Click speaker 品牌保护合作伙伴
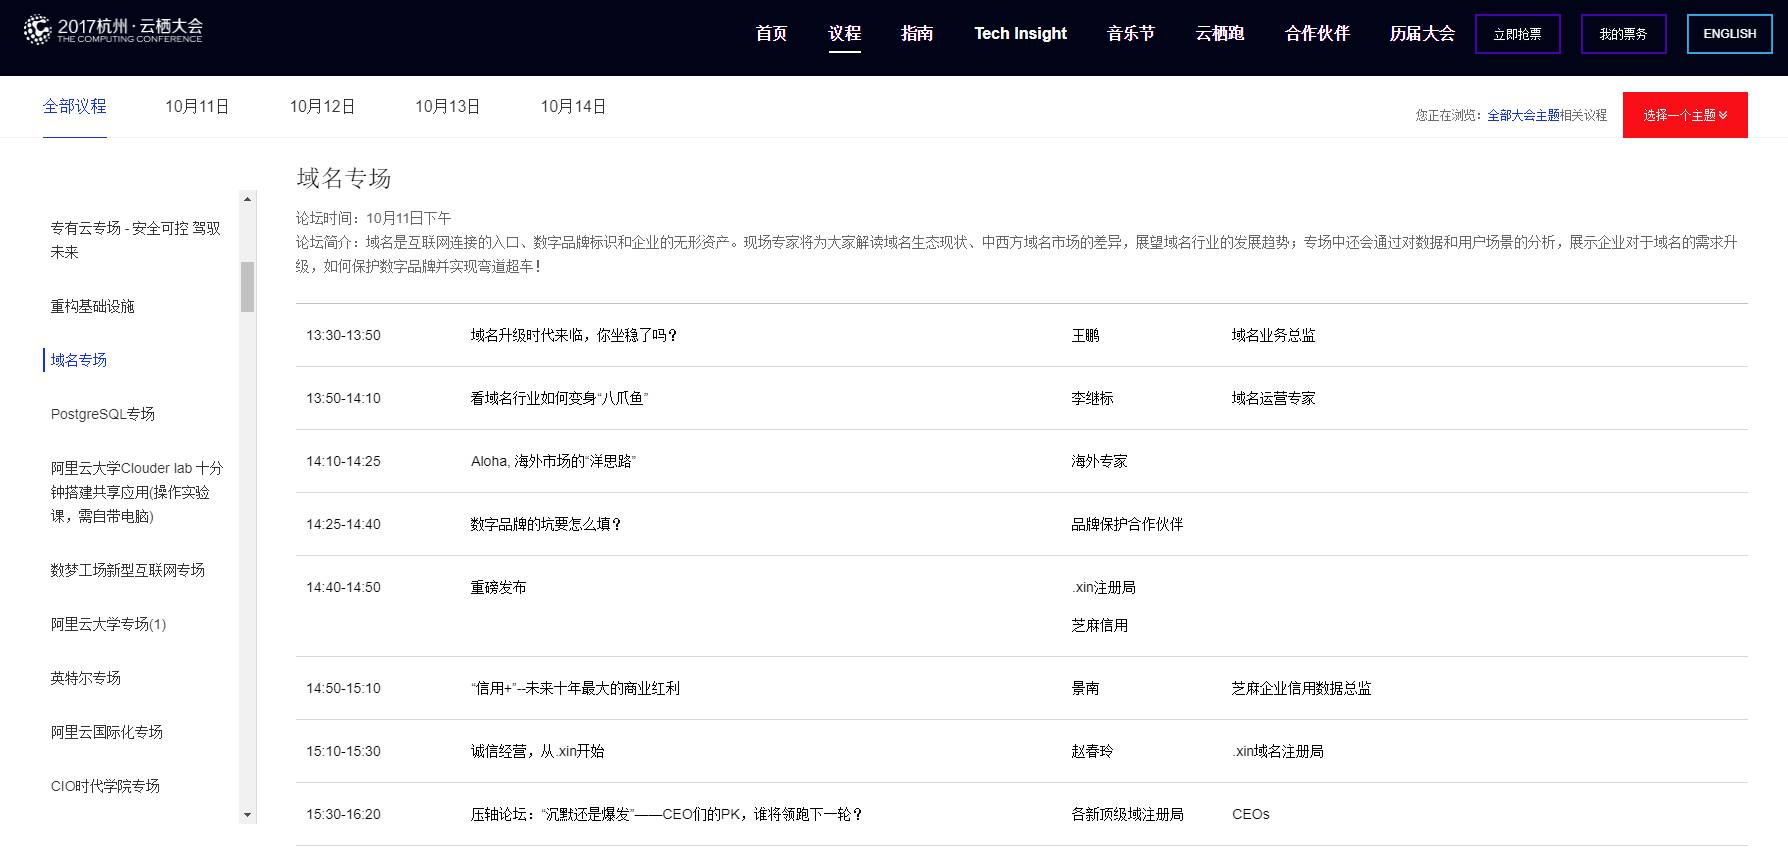The height and width of the screenshot is (868, 1788). 1127,524
